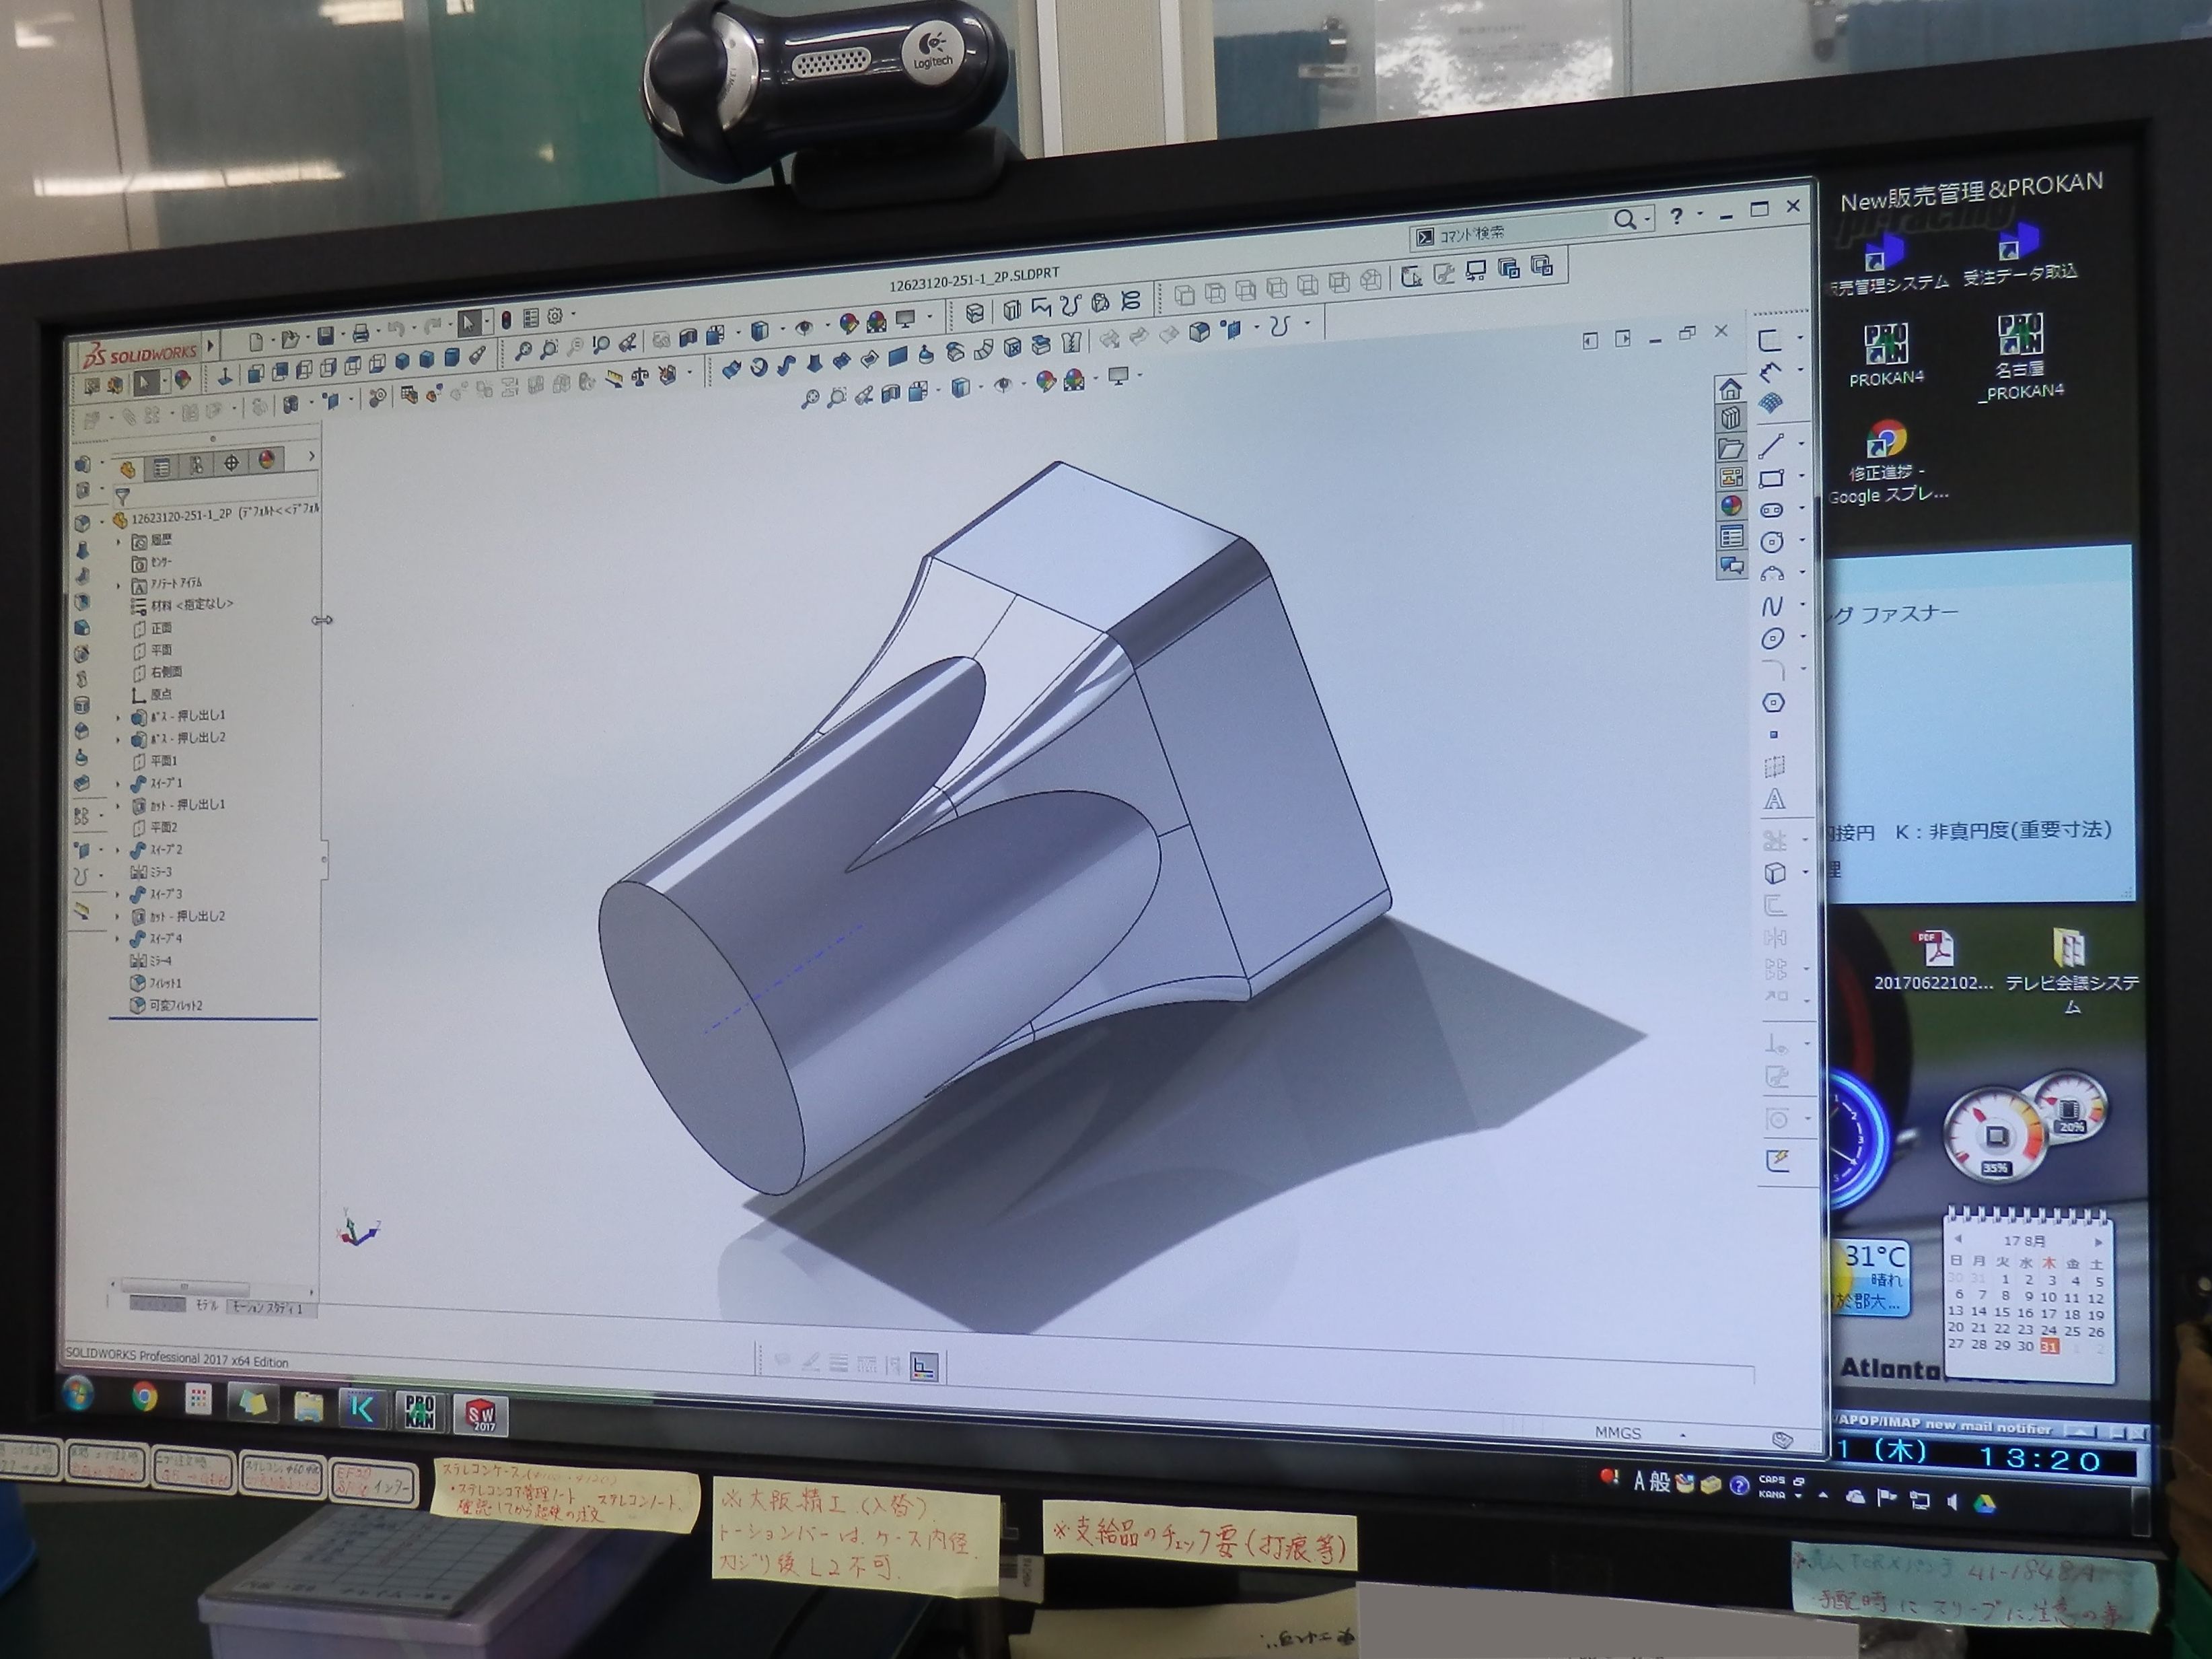The height and width of the screenshot is (1659, 2212).
Task: Click the Windows Start button
Action: [x=78, y=1393]
